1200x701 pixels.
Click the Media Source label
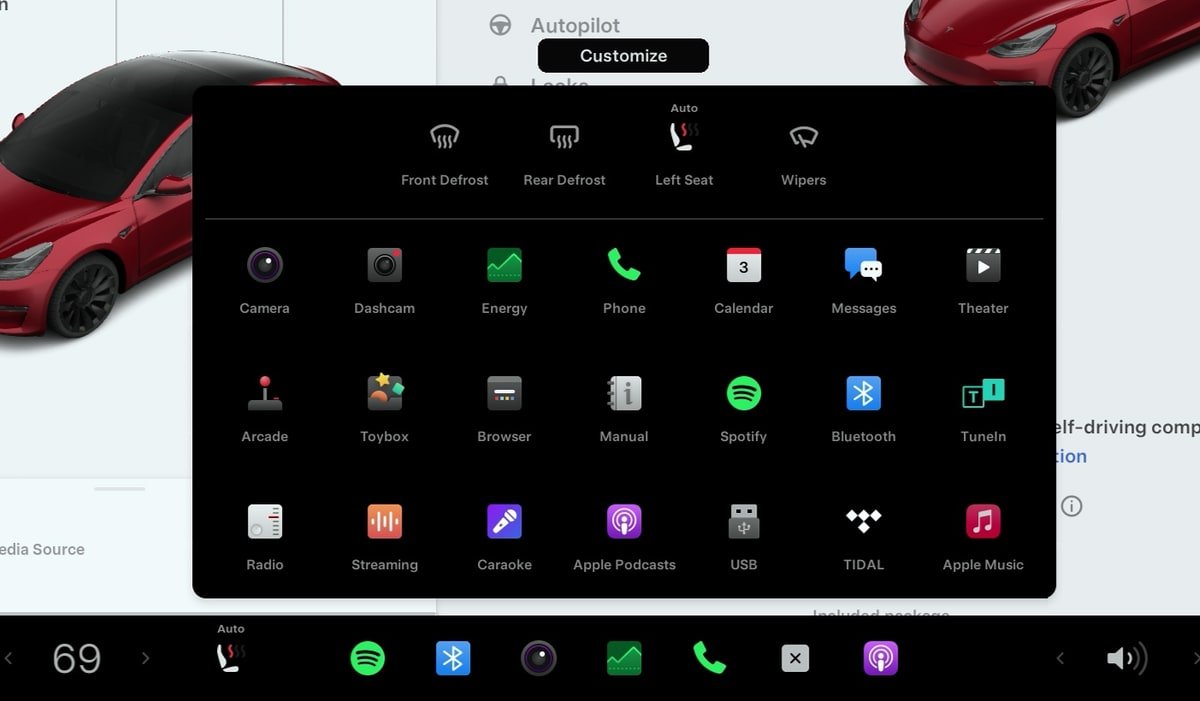pos(42,549)
